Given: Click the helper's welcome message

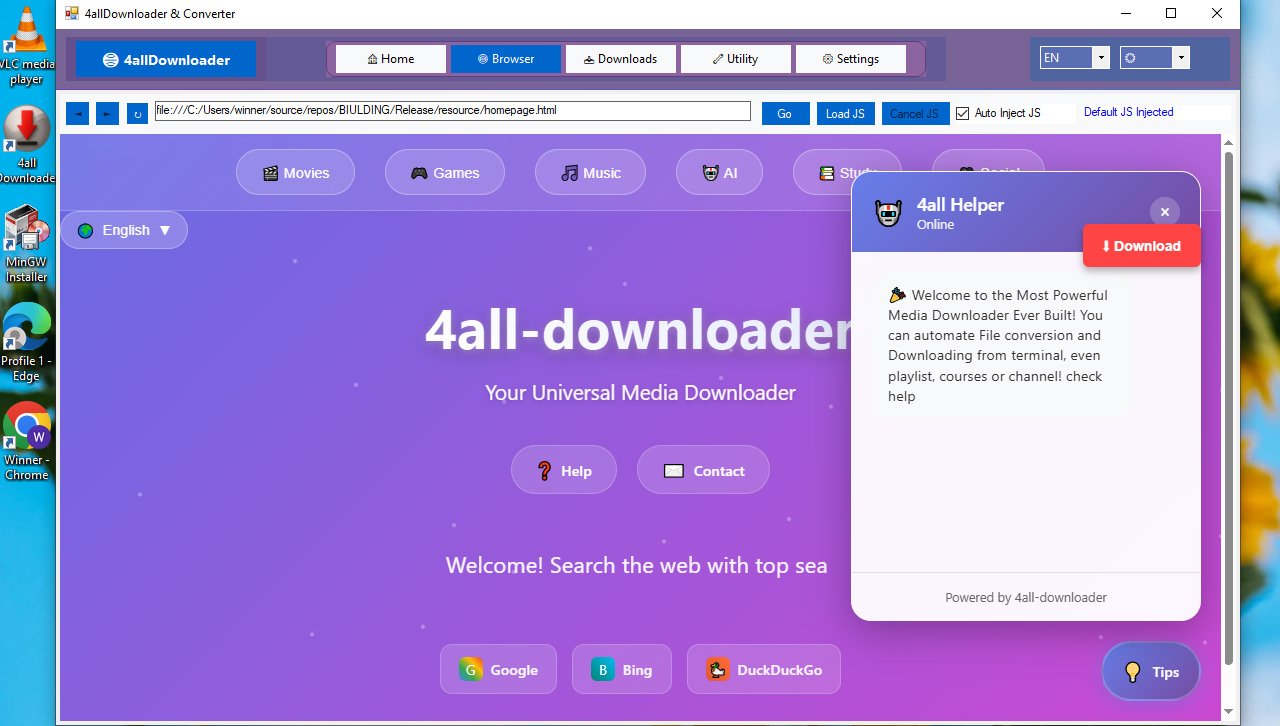Looking at the screenshot, I should pyautogui.click(x=998, y=345).
